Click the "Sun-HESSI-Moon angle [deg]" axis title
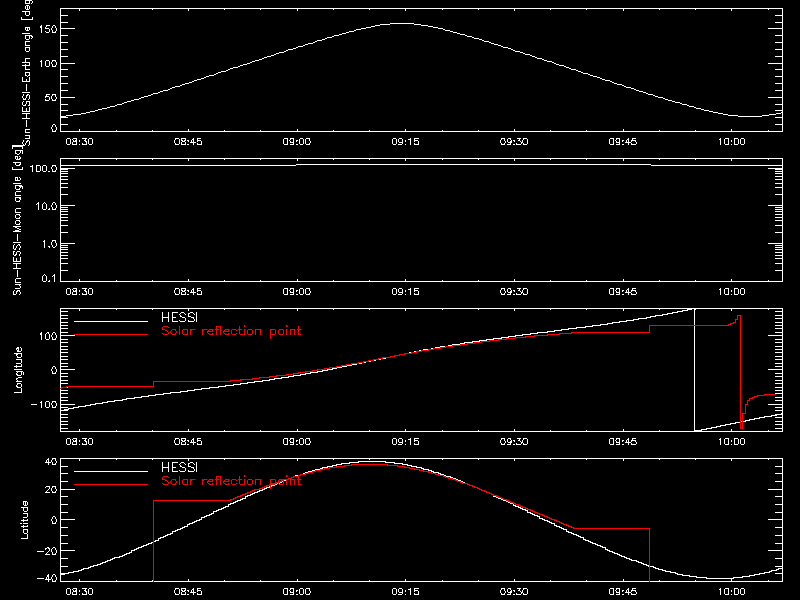The width and height of the screenshot is (800, 600). click(x=17, y=220)
